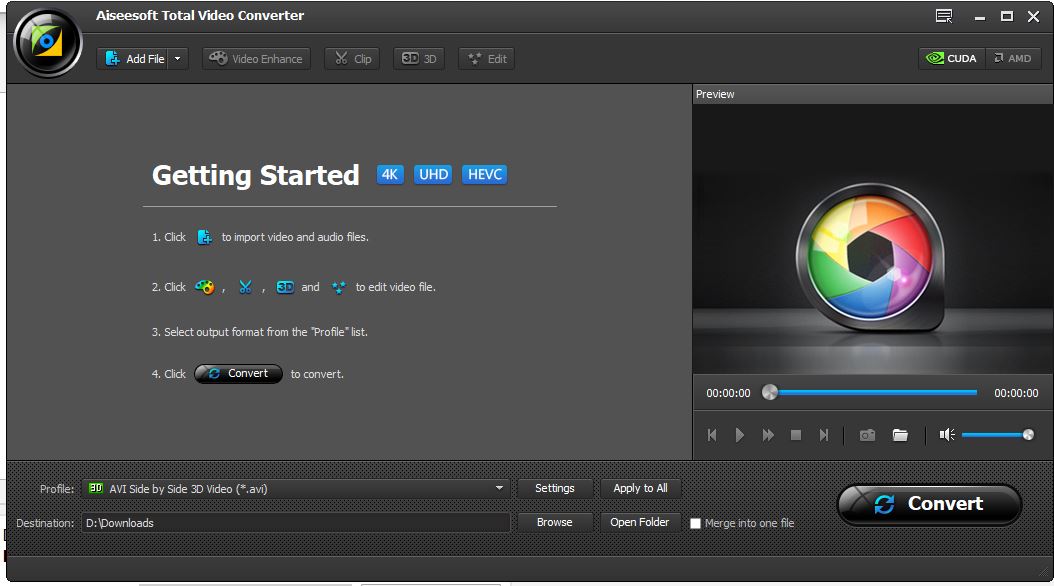Stop the preview playback
The width and height of the screenshot is (1054, 586).
(796, 435)
